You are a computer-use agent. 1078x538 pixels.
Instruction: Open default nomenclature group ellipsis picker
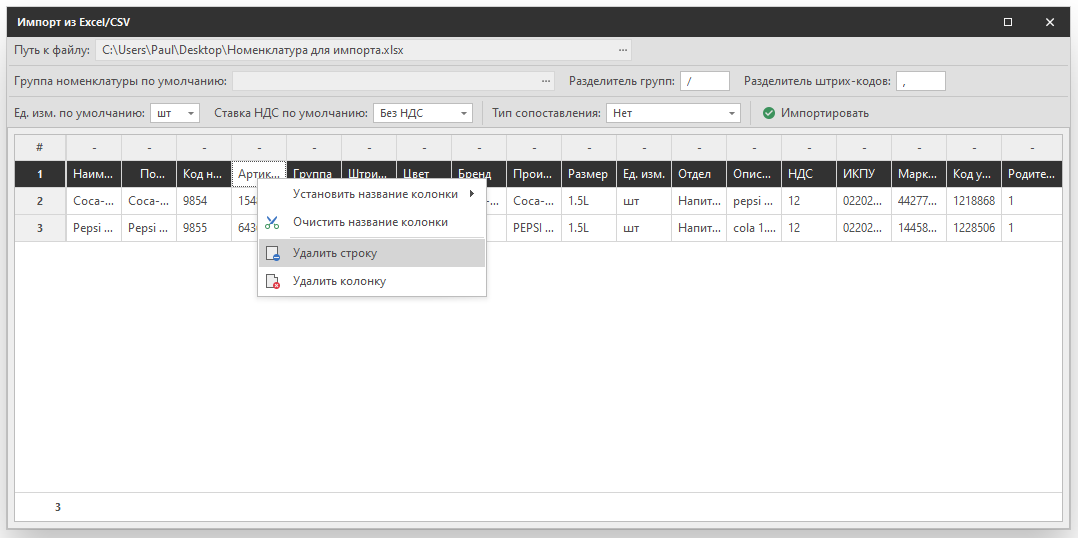click(546, 81)
